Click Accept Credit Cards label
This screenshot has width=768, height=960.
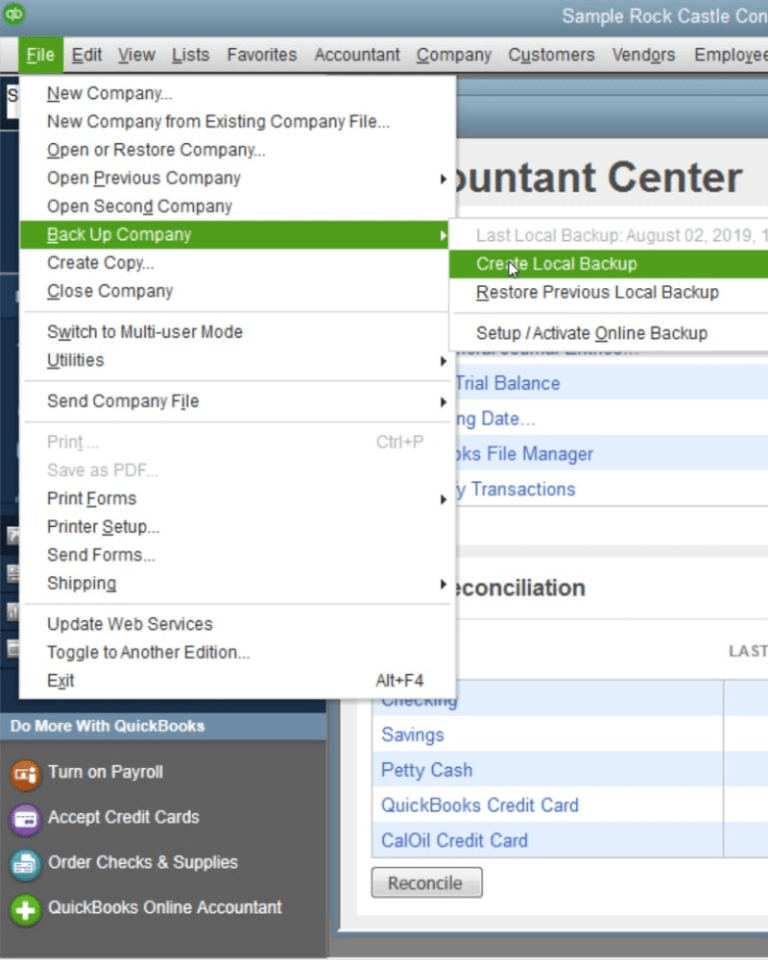tap(124, 817)
